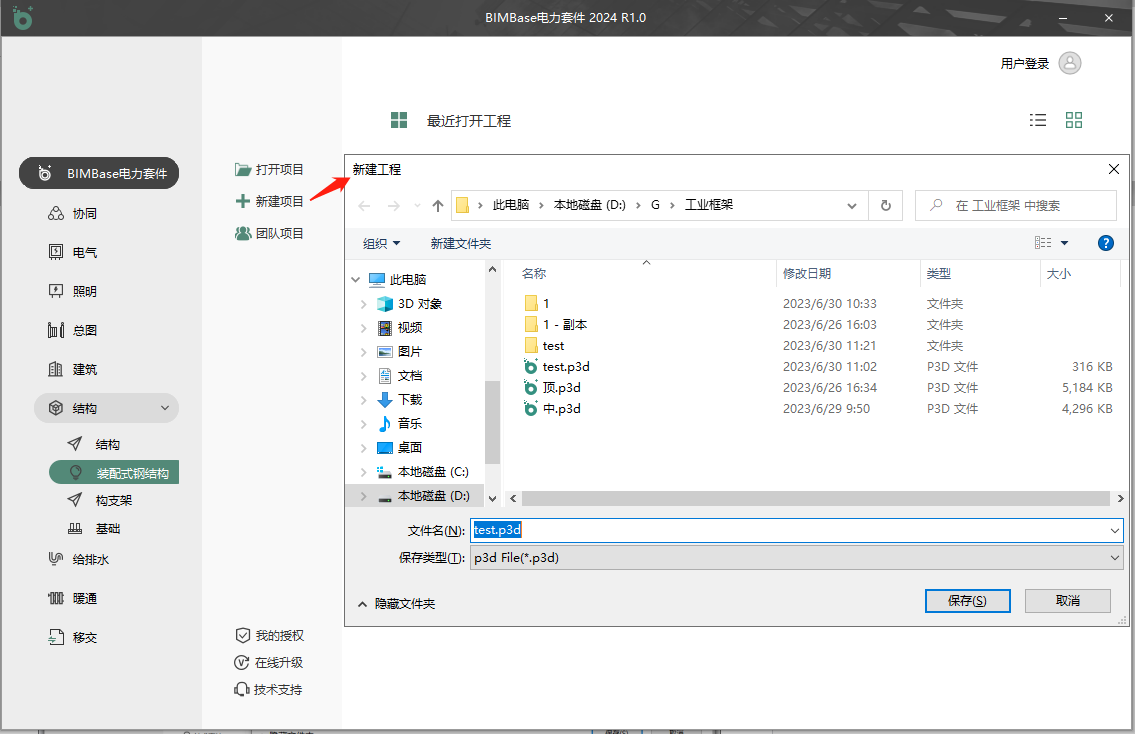Select 装配式钢结构 sub-item

(114, 473)
